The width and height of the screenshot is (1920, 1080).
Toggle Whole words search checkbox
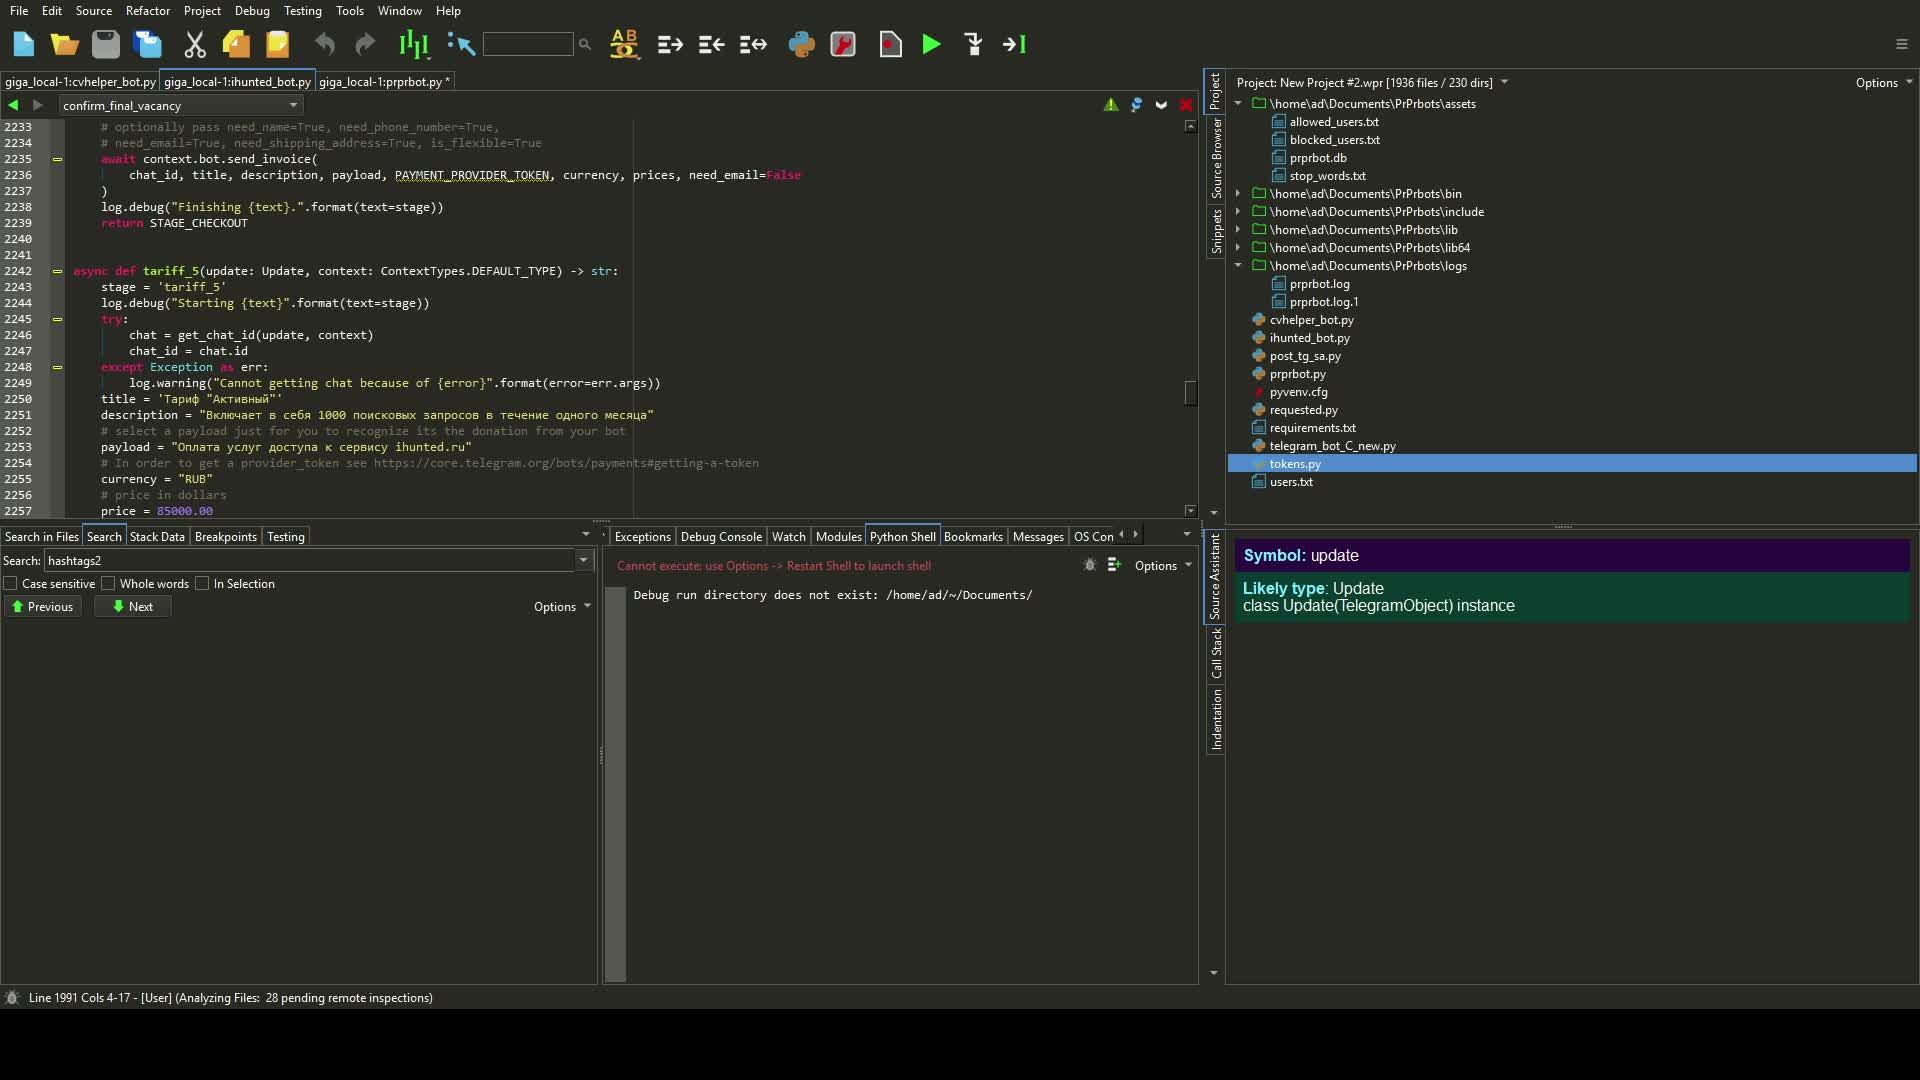(x=109, y=583)
